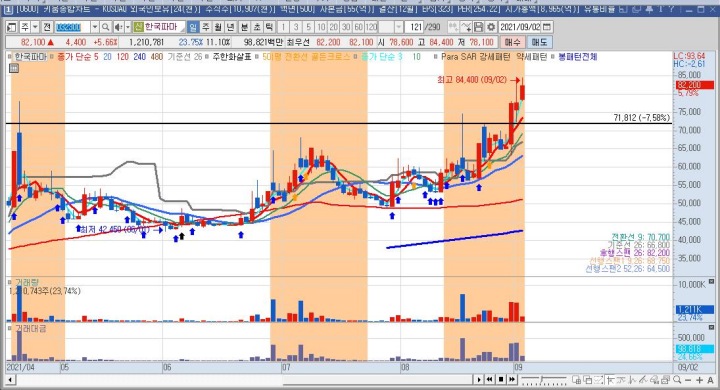Click the first overlapping-windows icon at bottom

[x=576, y=380]
